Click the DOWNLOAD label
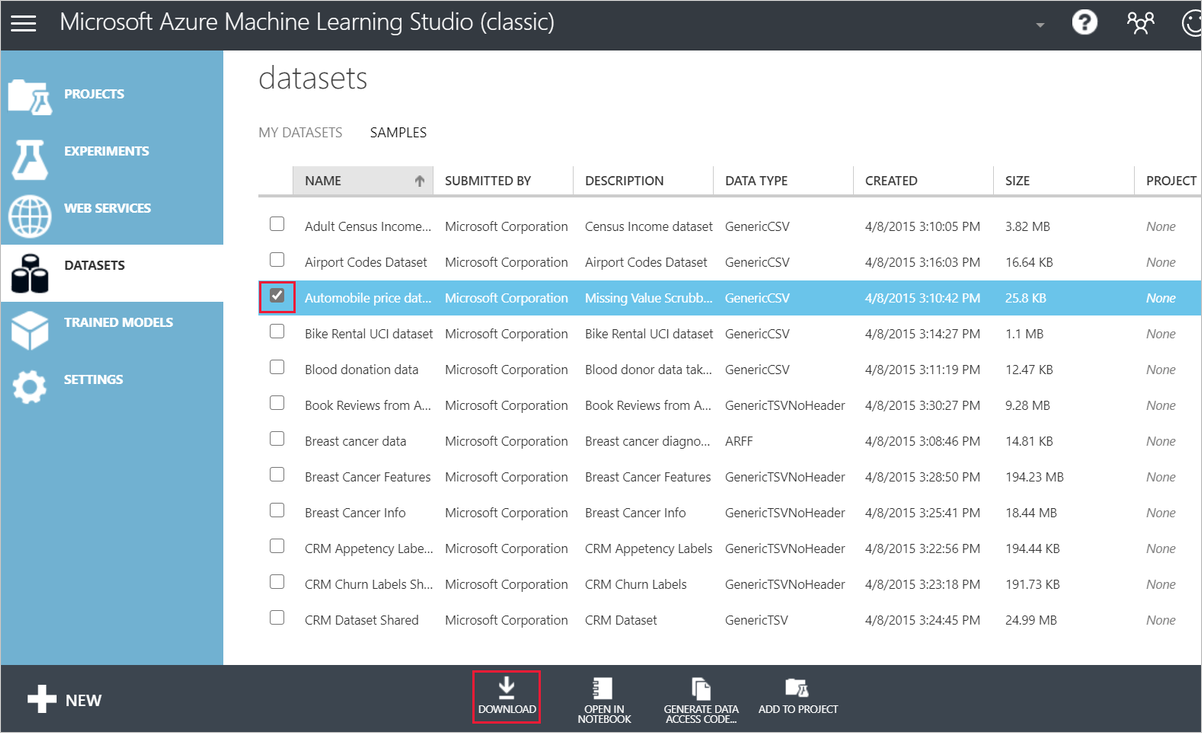 pos(507,709)
